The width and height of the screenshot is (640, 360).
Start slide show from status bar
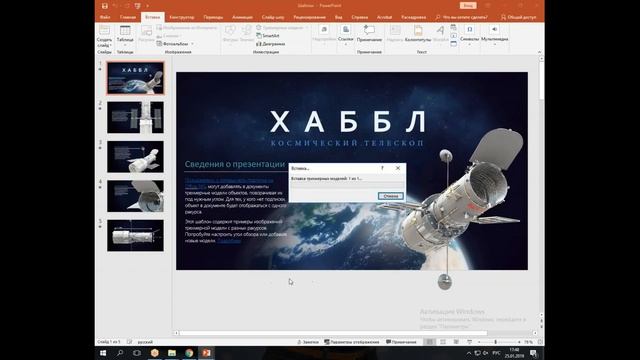click(470, 342)
